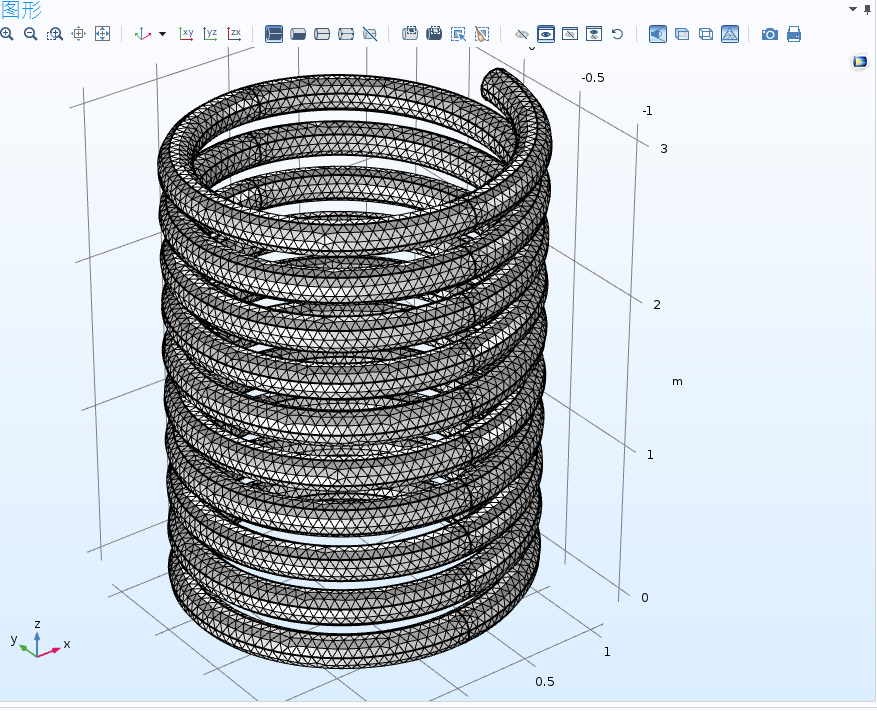877x711 pixels.
Task: Click the Zoom In magnifier icon
Action: (7, 34)
